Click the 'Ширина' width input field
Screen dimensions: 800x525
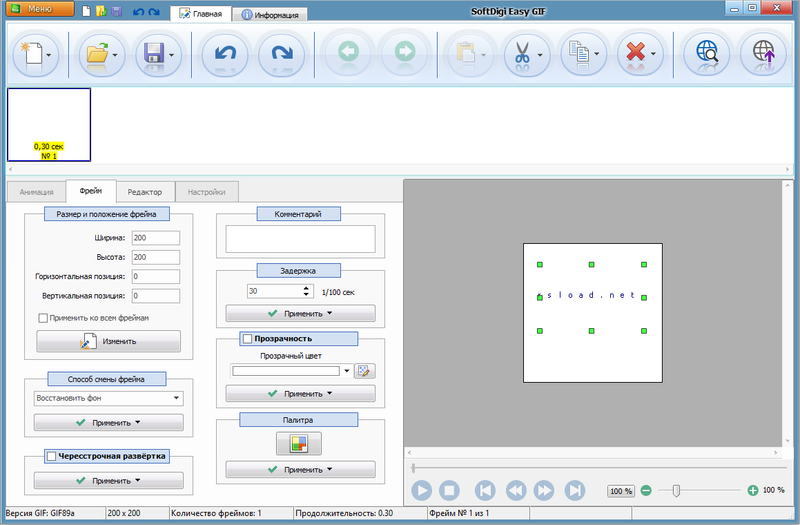pyautogui.click(x=156, y=238)
